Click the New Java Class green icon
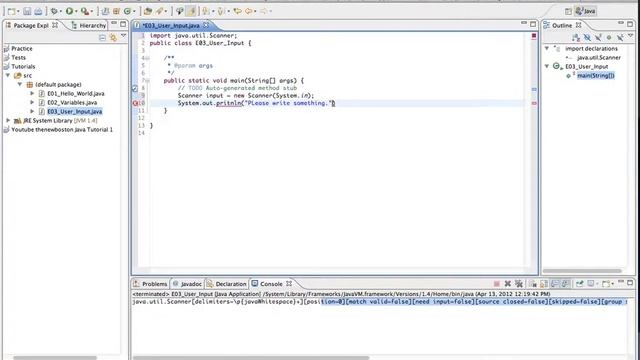The width and height of the screenshot is (640, 360). coord(127,11)
